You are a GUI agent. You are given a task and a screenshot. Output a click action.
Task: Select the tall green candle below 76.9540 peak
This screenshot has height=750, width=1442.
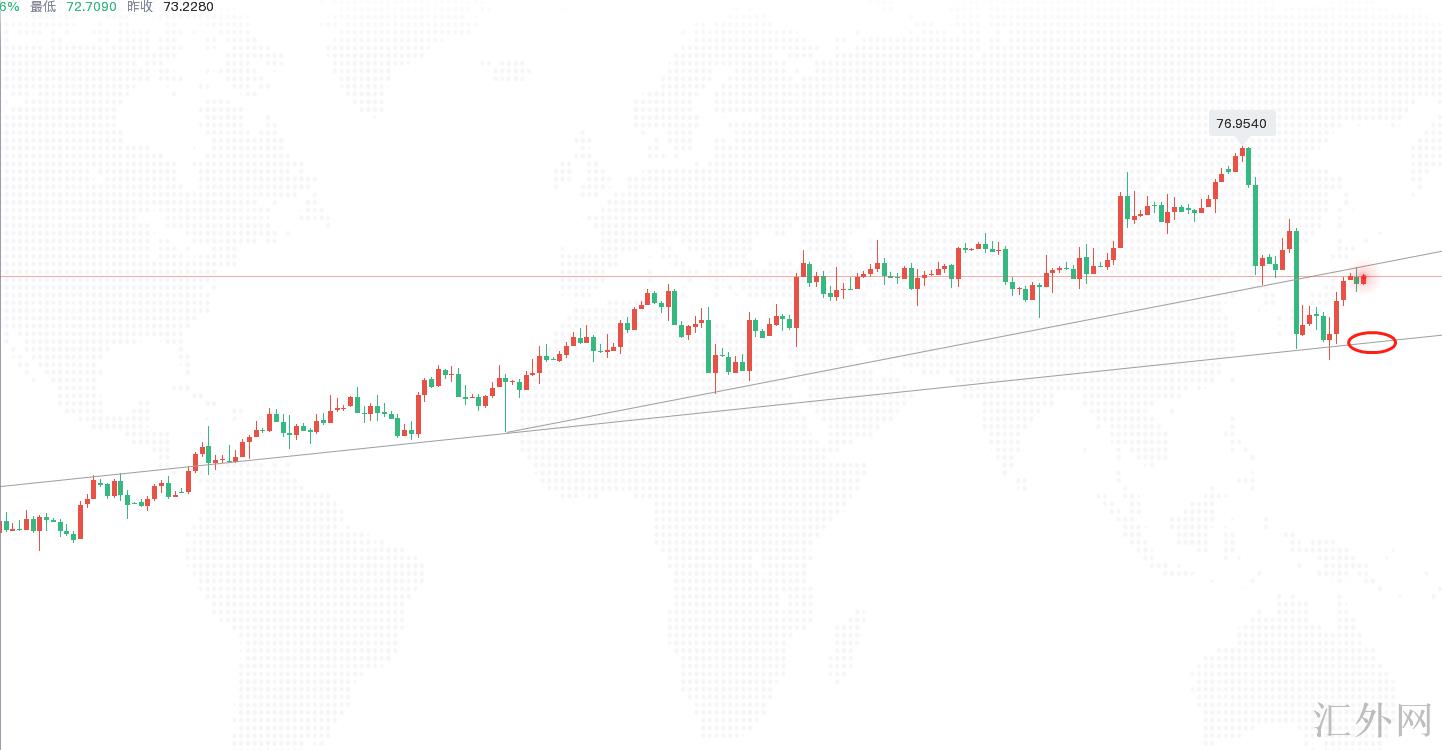1256,225
